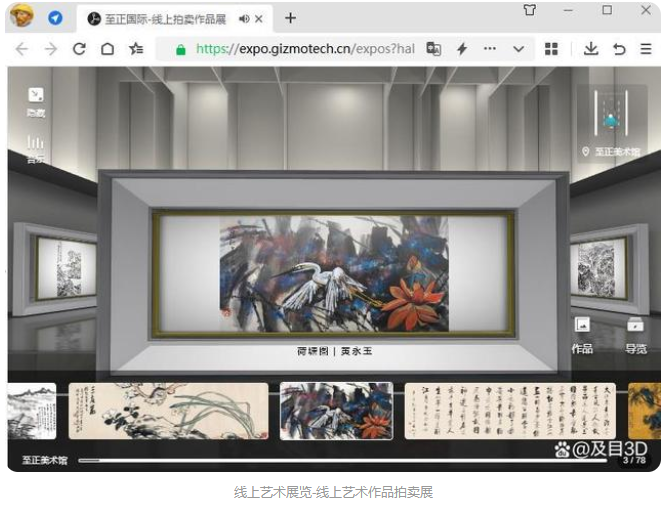Toggle the 音乐 music icon
667x505 pixels.
[x=36, y=149]
